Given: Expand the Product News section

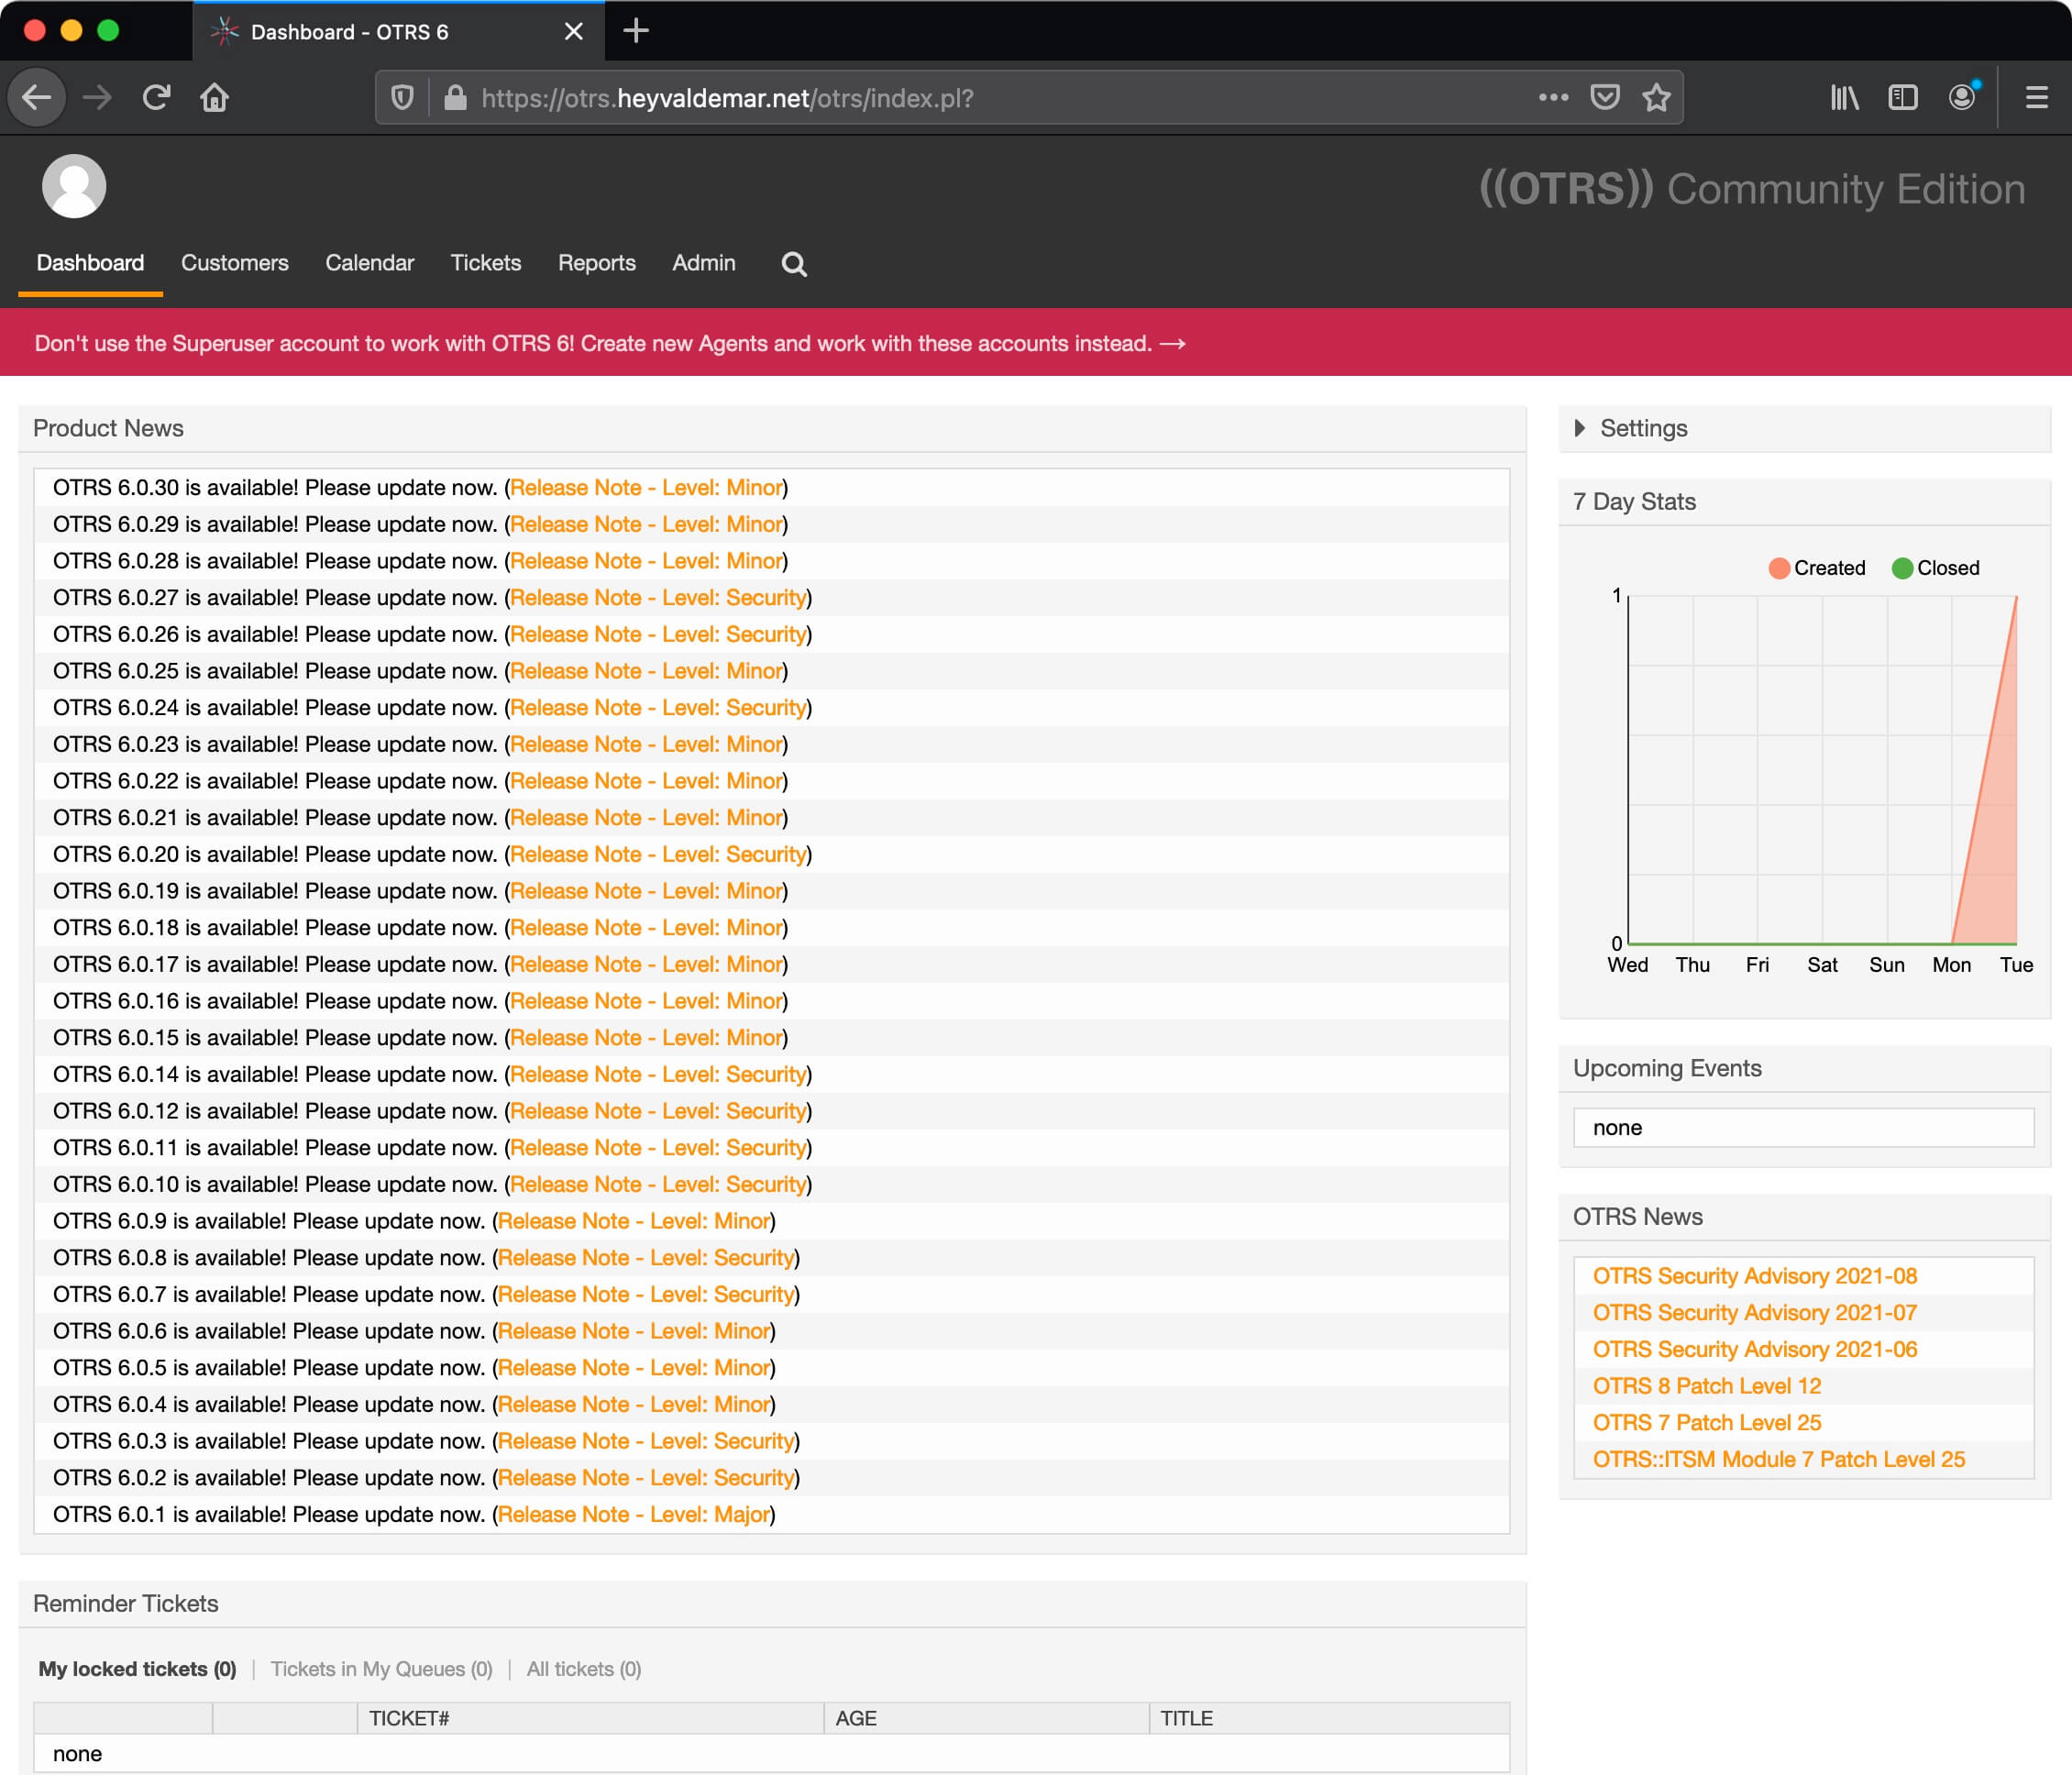Looking at the screenshot, I should (107, 428).
